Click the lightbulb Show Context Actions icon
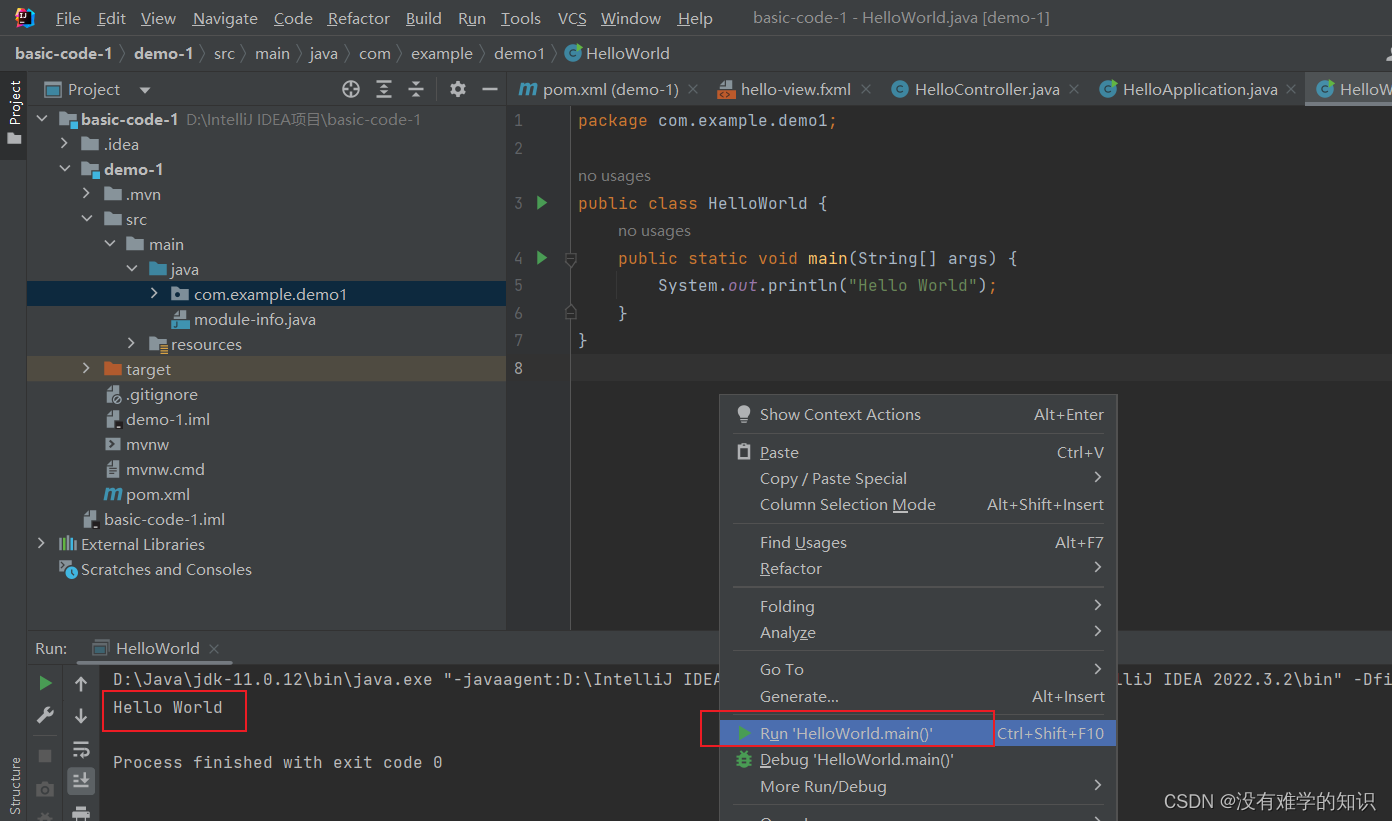This screenshot has height=821, width=1392. pyautogui.click(x=744, y=414)
